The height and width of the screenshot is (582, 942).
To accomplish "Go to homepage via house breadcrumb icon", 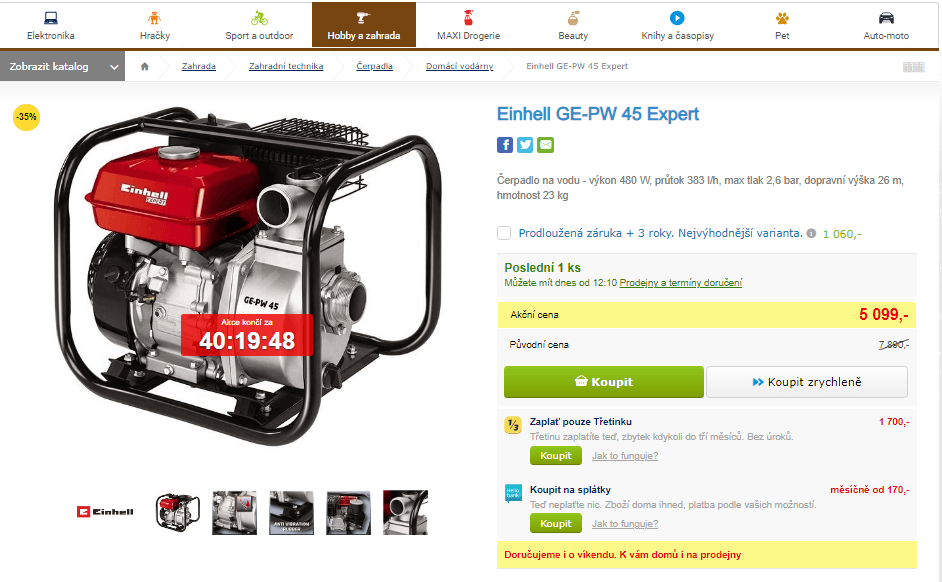I will pos(145,67).
